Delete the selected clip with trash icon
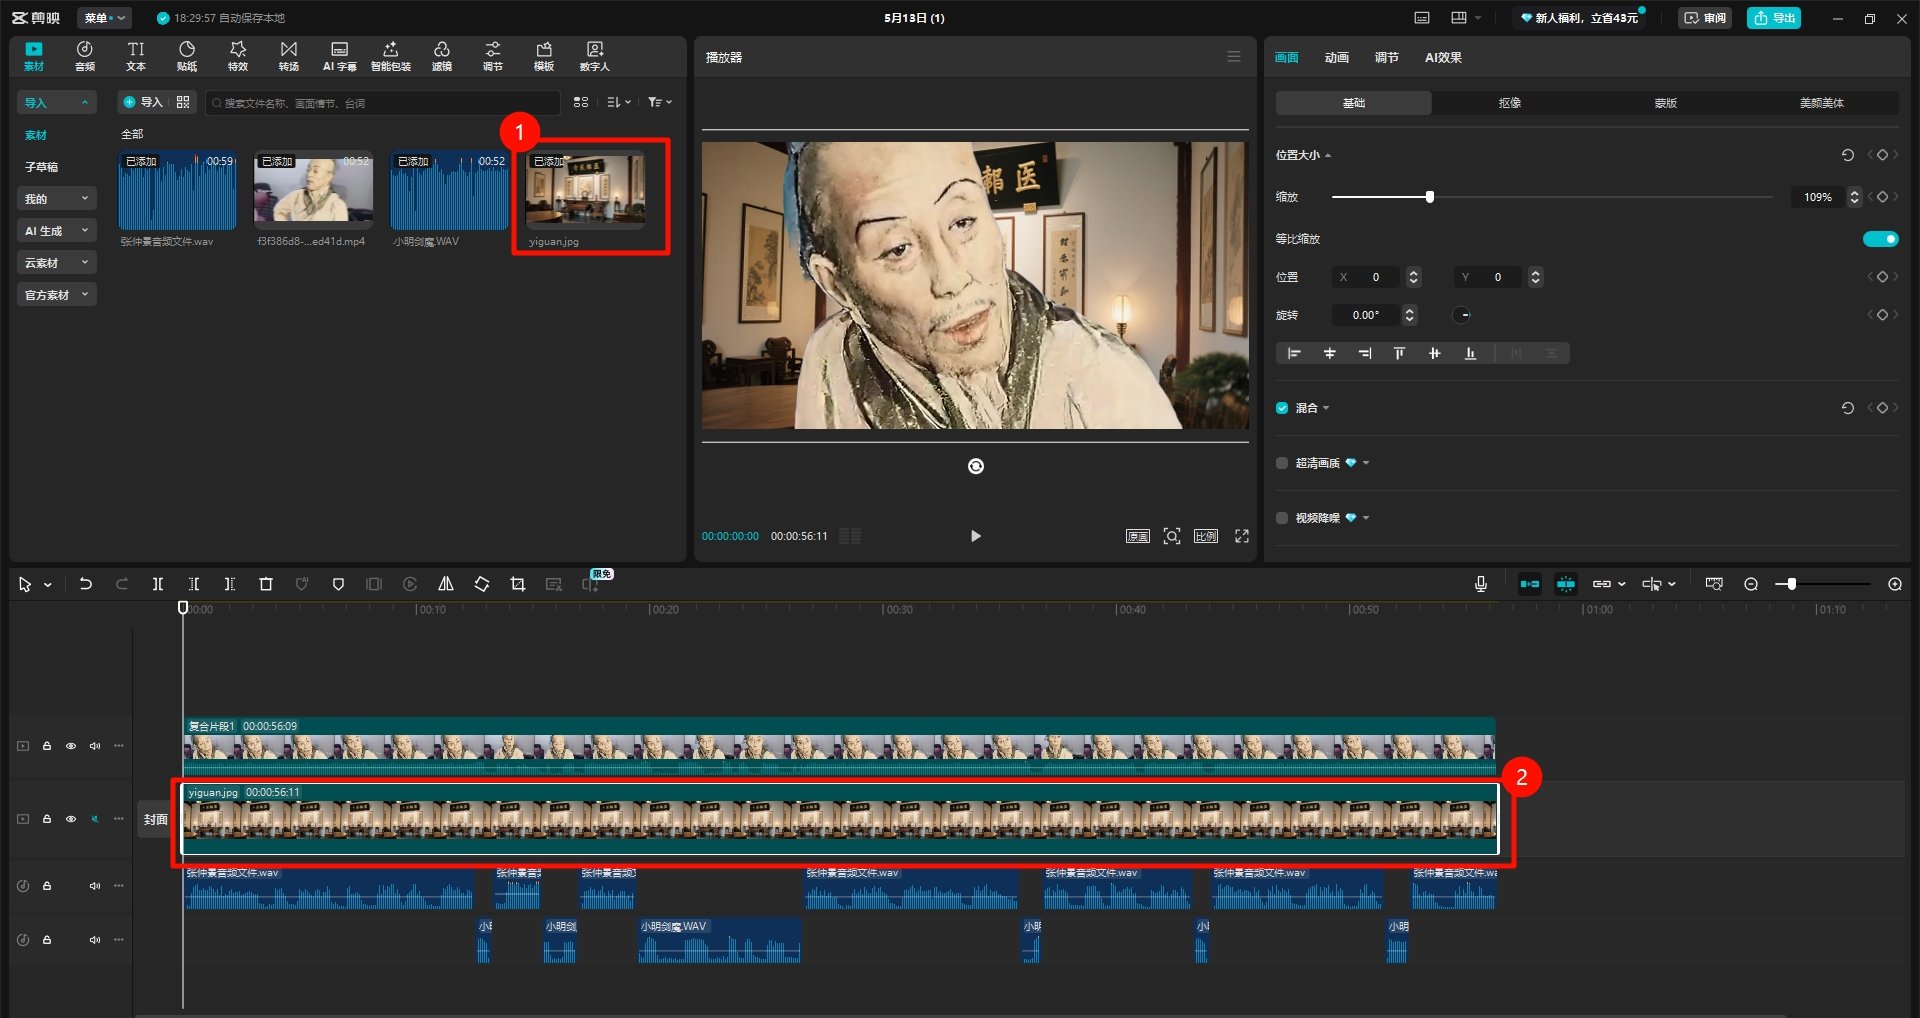 266,584
